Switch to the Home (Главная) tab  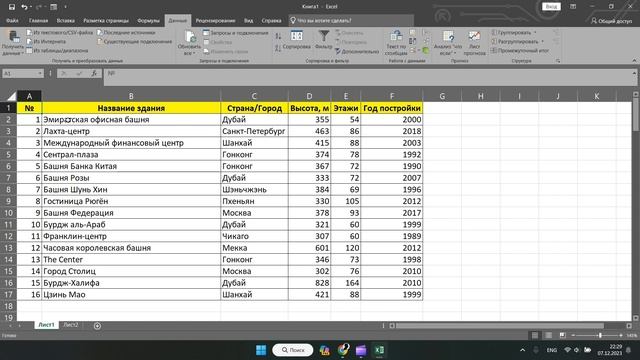(x=38, y=20)
